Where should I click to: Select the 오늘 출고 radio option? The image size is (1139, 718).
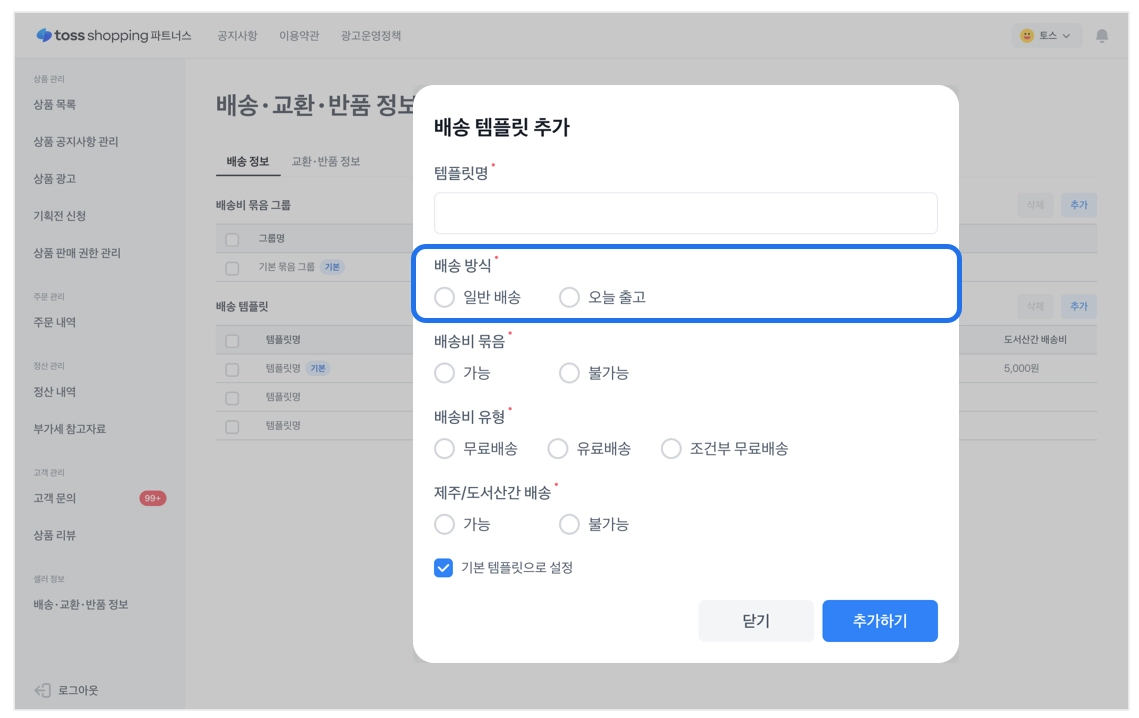point(569,297)
